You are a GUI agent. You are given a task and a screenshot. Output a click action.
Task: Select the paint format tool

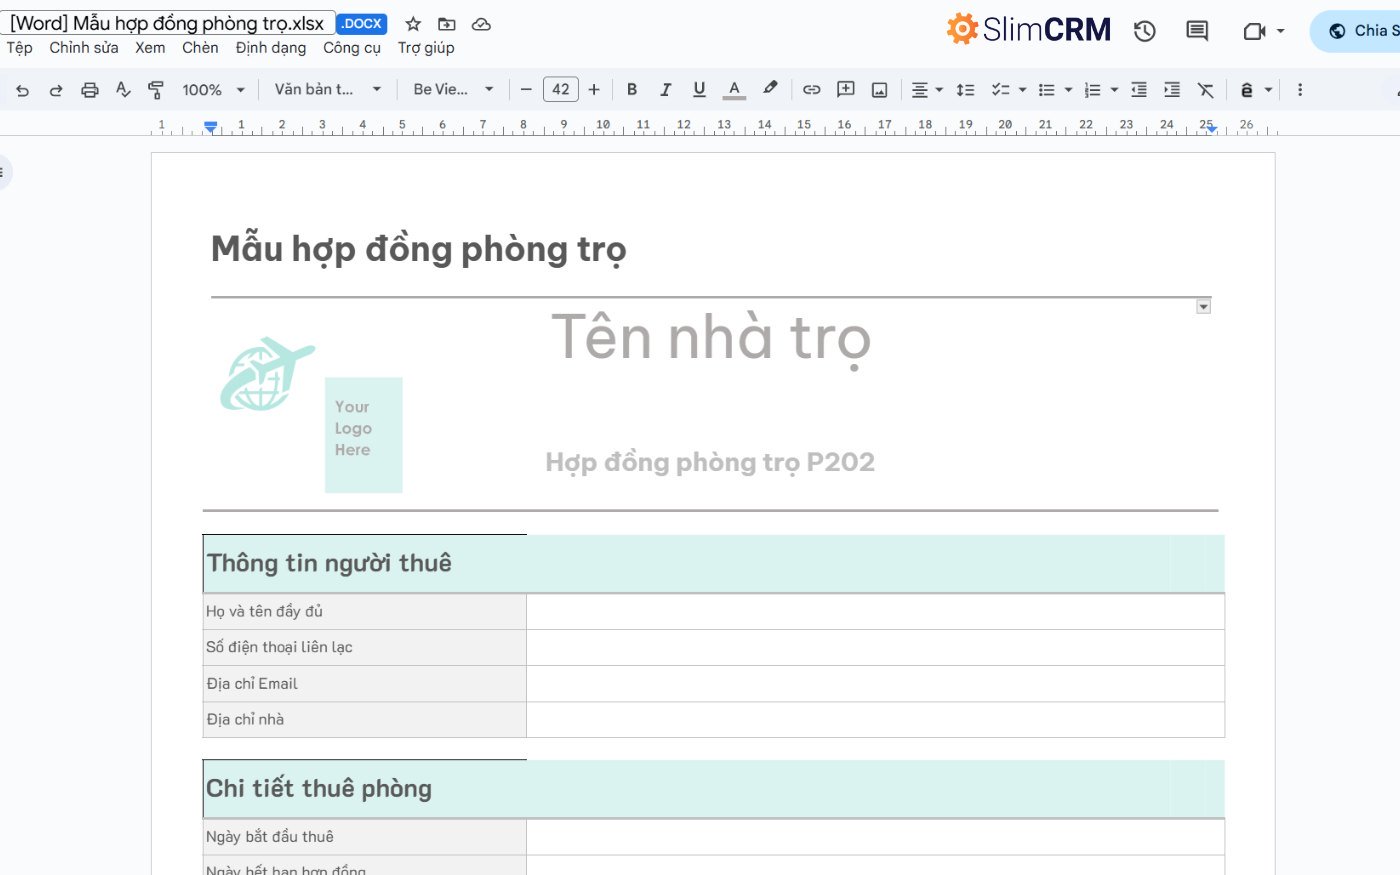(x=155, y=89)
